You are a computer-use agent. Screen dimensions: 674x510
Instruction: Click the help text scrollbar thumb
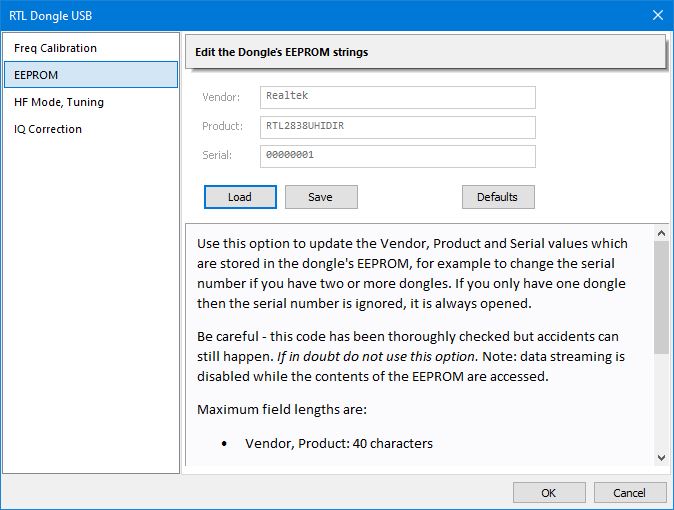click(x=661, y=295)
